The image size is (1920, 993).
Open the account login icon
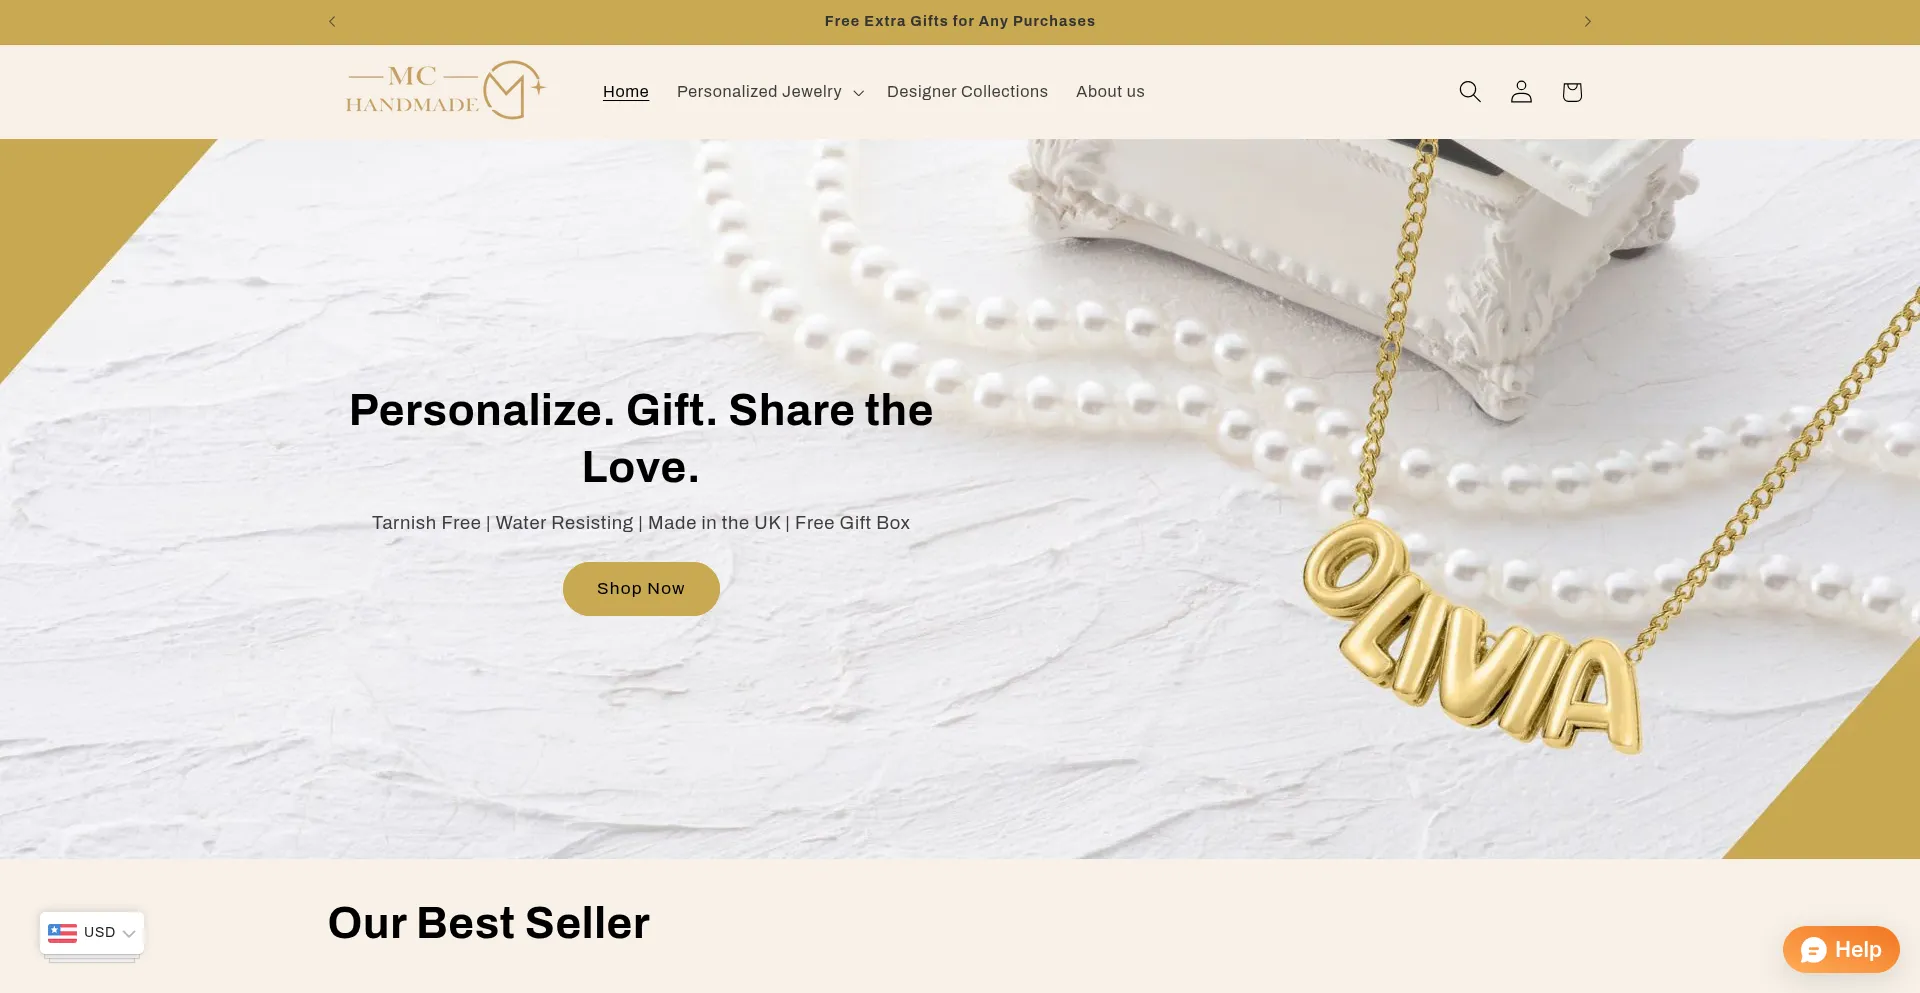coord(1521,92)
